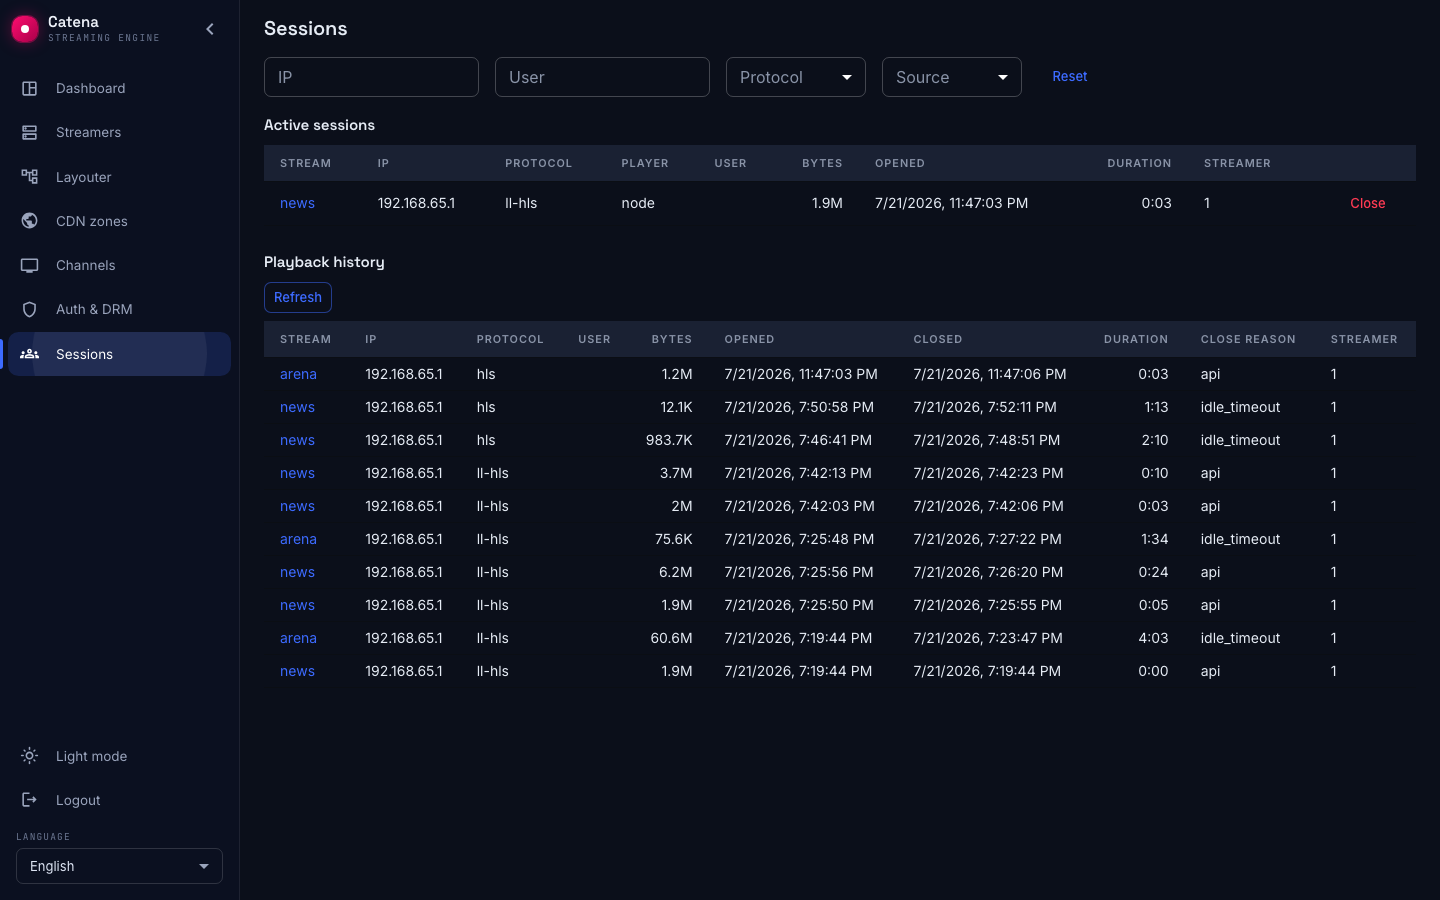
Task: Open Channels using the monitor icon
Action: [x=30, y=265]
